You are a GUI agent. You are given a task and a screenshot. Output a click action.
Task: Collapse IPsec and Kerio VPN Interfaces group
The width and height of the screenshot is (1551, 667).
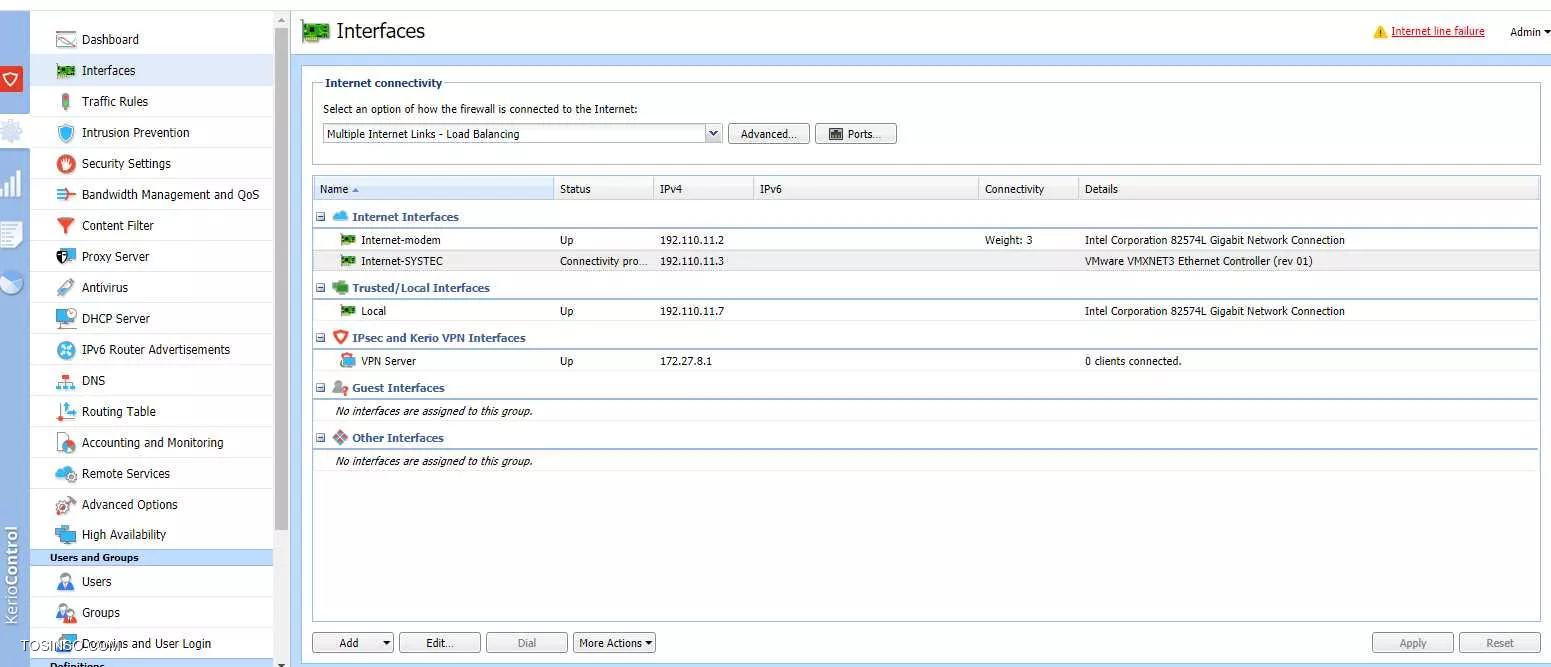pos(321,338)
